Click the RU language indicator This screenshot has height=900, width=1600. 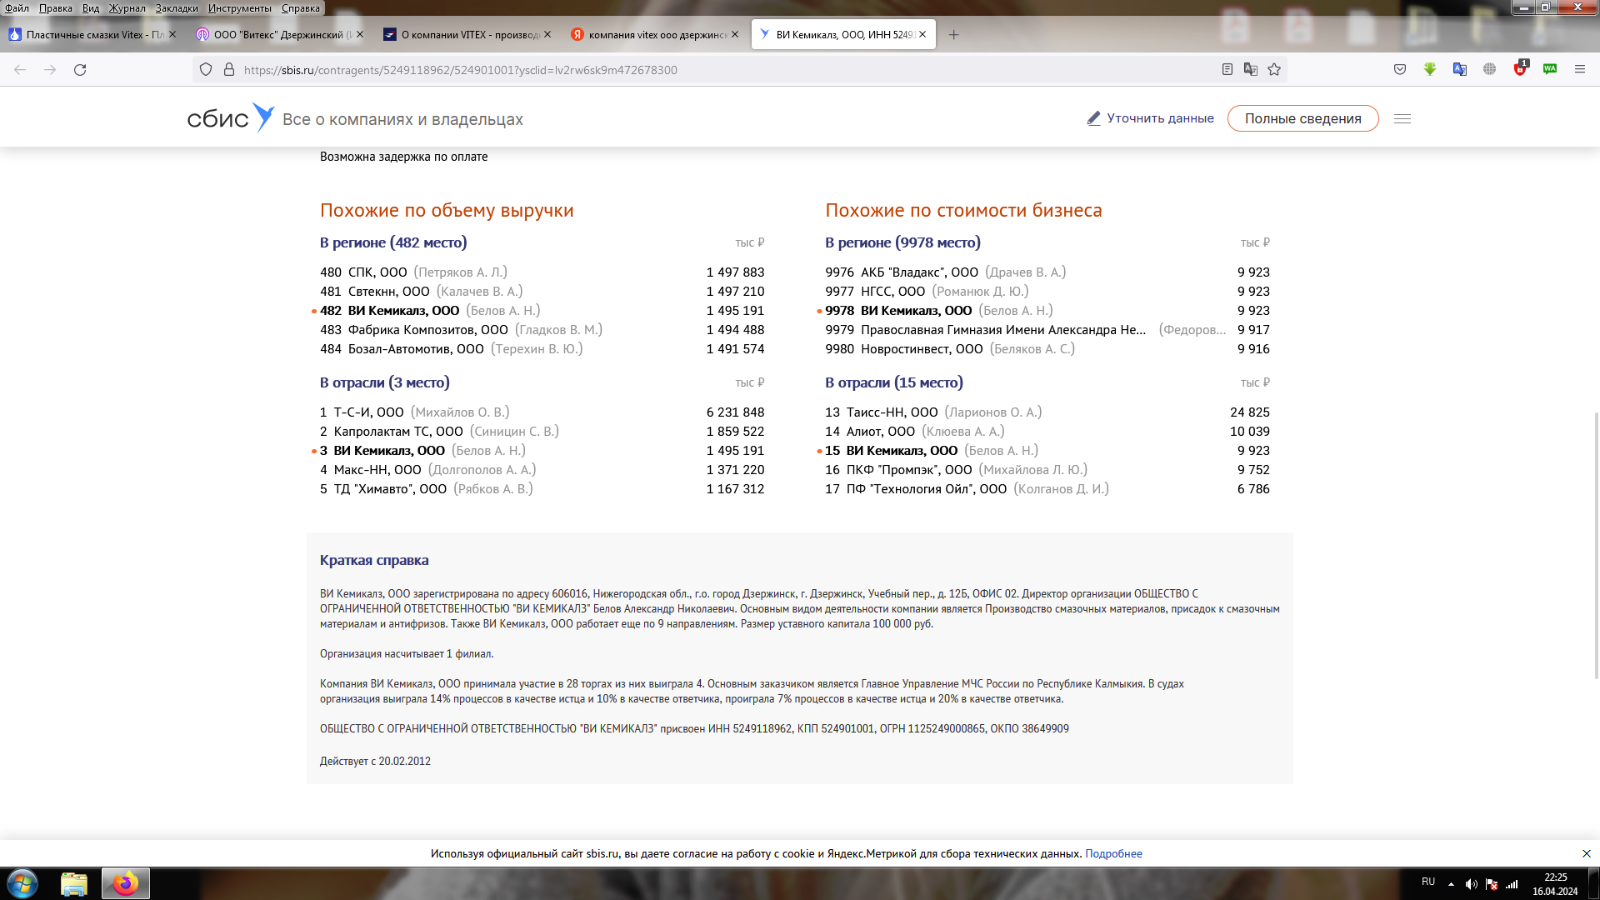(x=1428, y=882)
